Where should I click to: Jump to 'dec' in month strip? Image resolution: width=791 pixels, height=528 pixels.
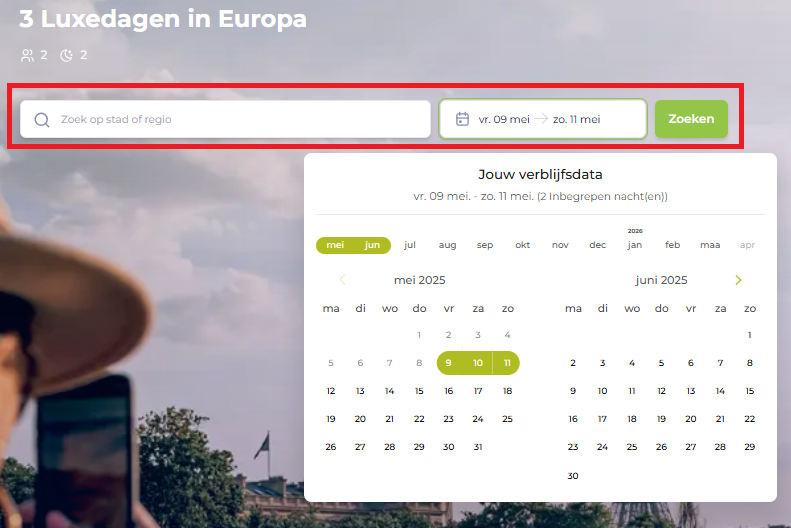tap(597, 245)
